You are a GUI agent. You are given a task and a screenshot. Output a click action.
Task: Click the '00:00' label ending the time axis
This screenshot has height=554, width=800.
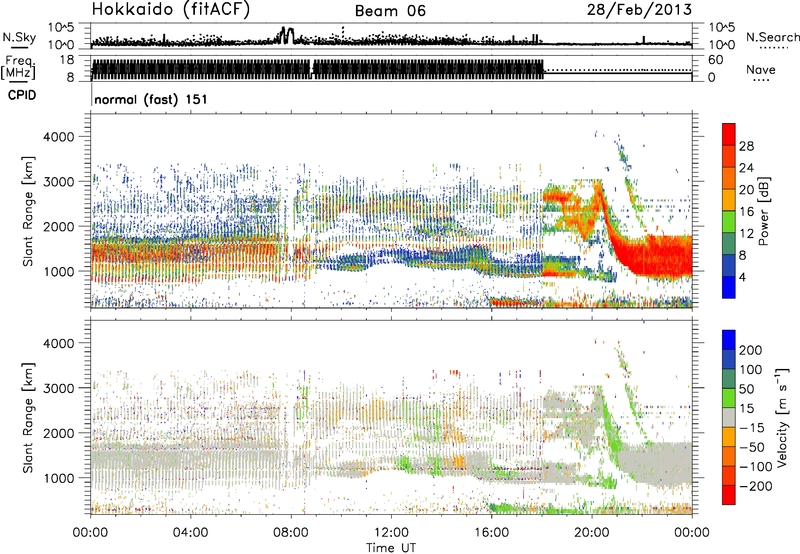tap(692, 533)
